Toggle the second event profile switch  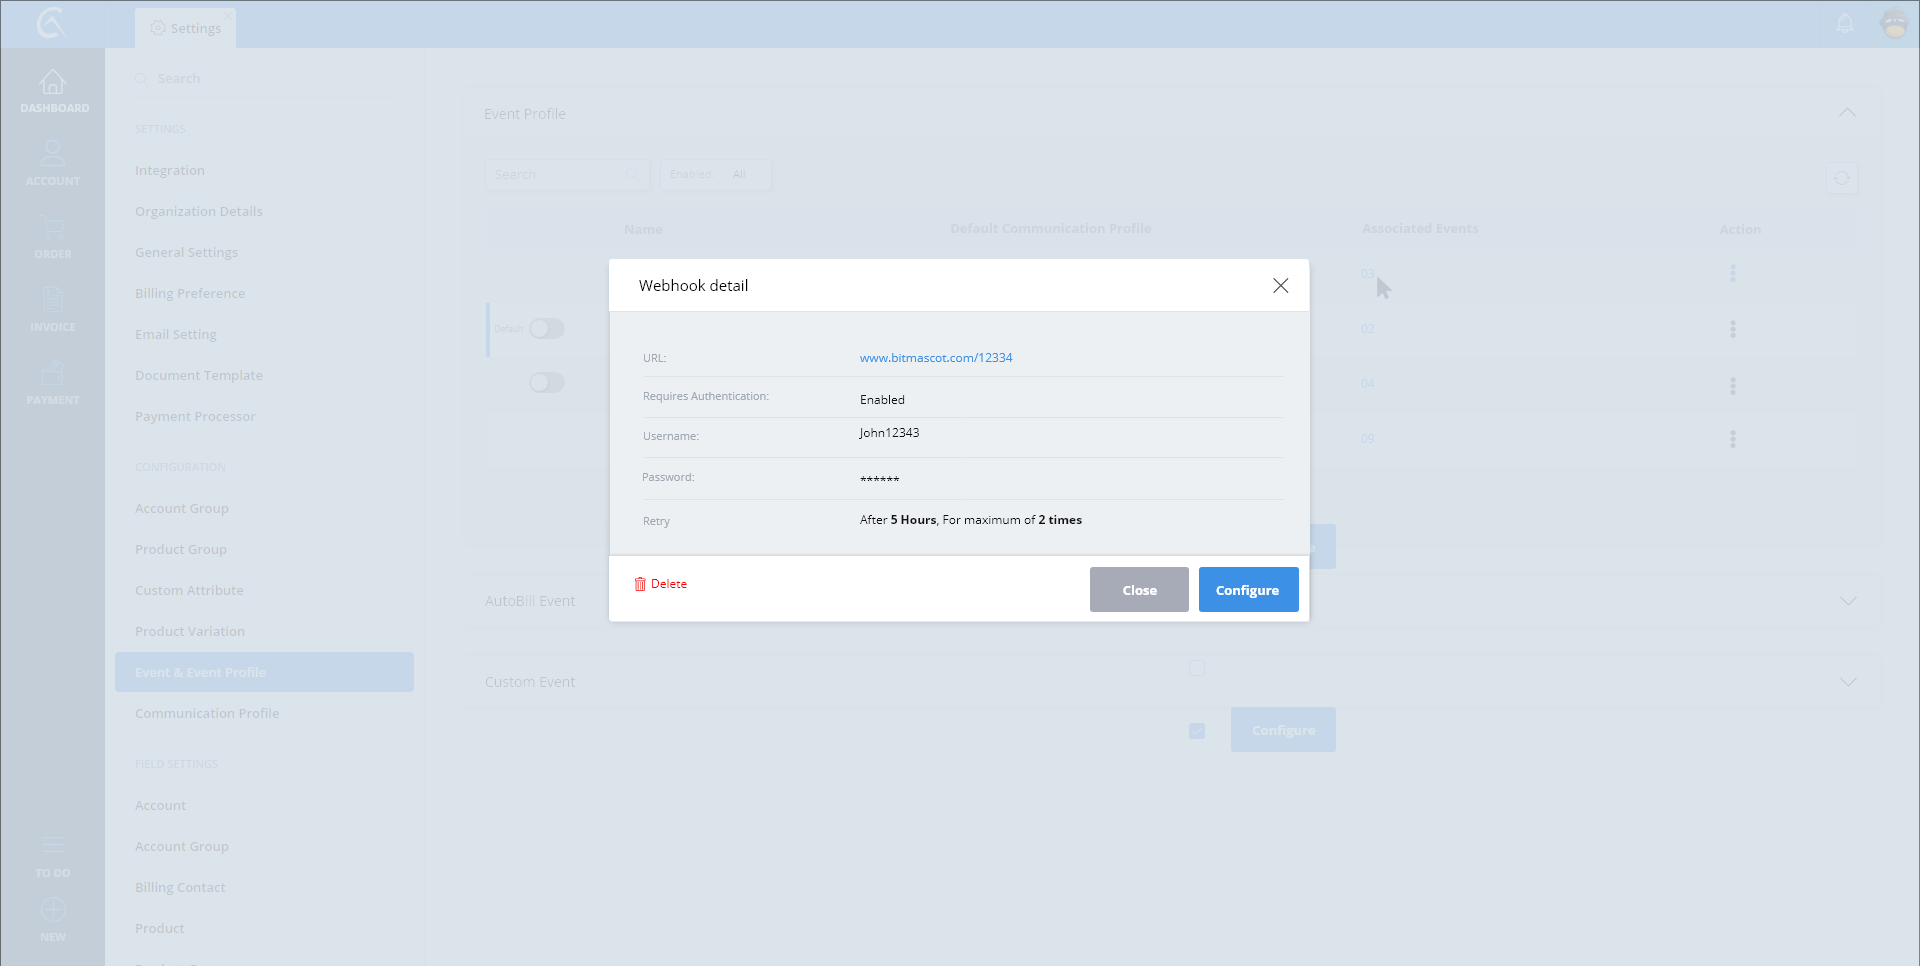[547, 383]
